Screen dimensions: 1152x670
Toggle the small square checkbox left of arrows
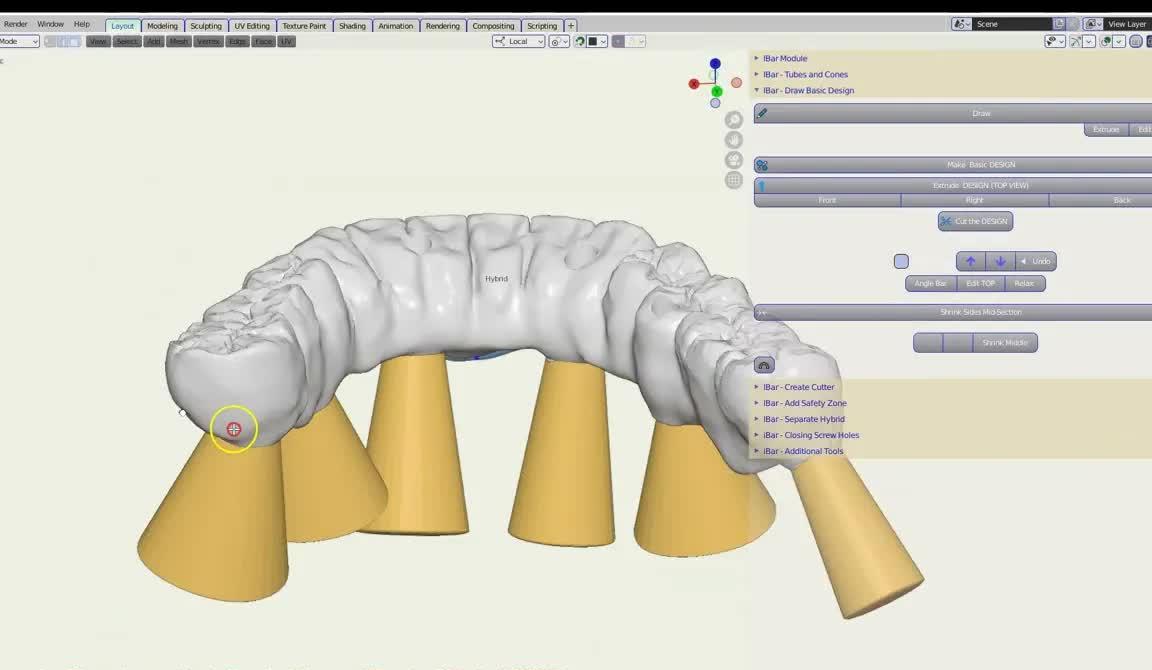coord(901,261)
